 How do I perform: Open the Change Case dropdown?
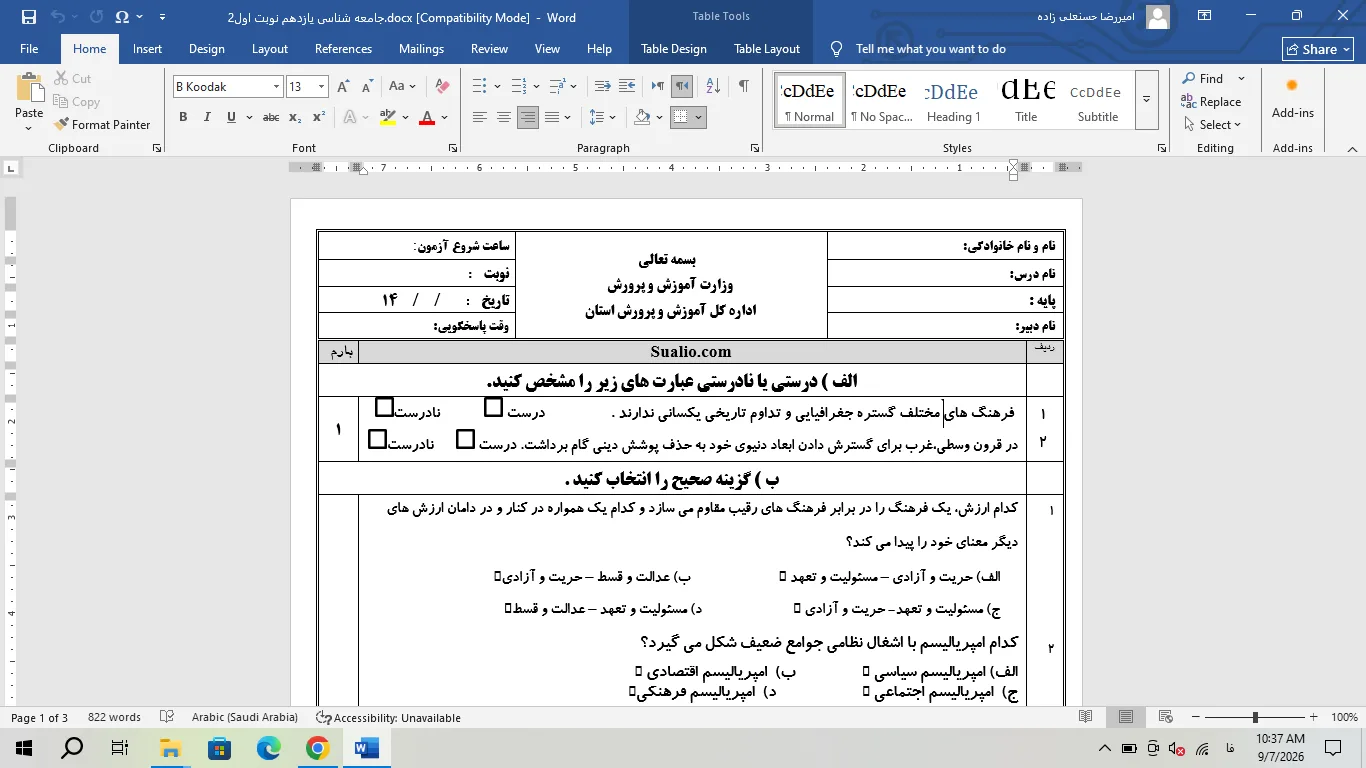click(x=402, y=87)
